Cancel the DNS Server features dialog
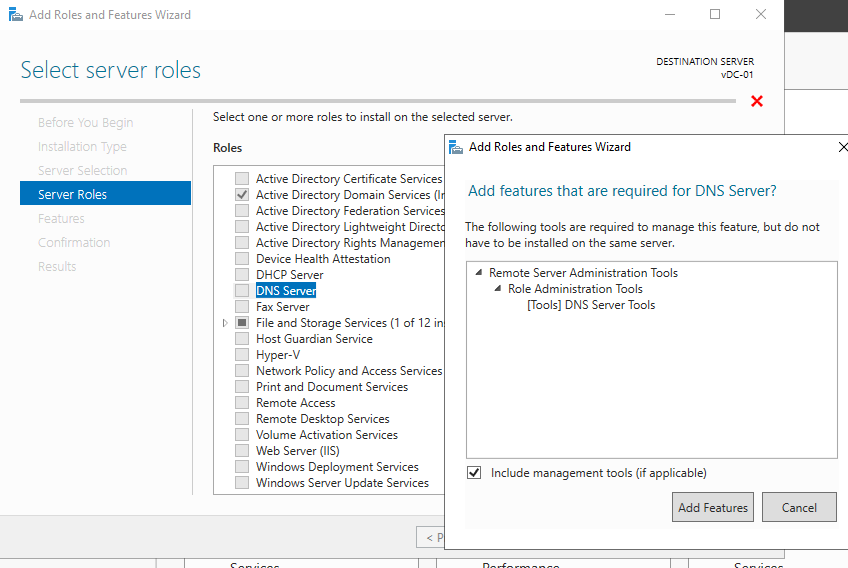Screen dimensions: 848x568 (x=799, y=507)
